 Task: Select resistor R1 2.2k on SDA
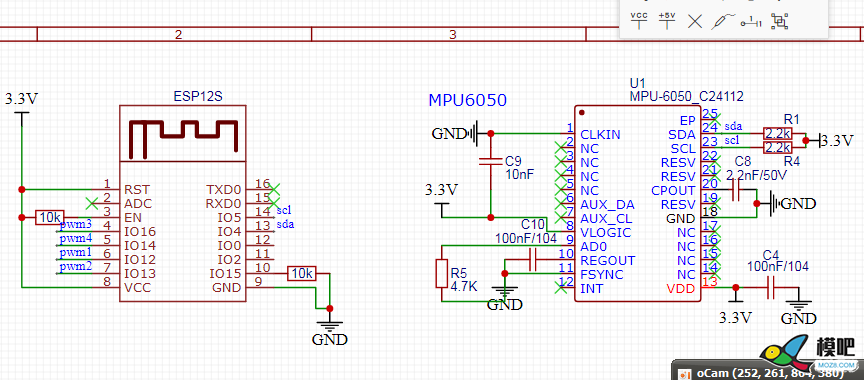[x=777, y=133]
